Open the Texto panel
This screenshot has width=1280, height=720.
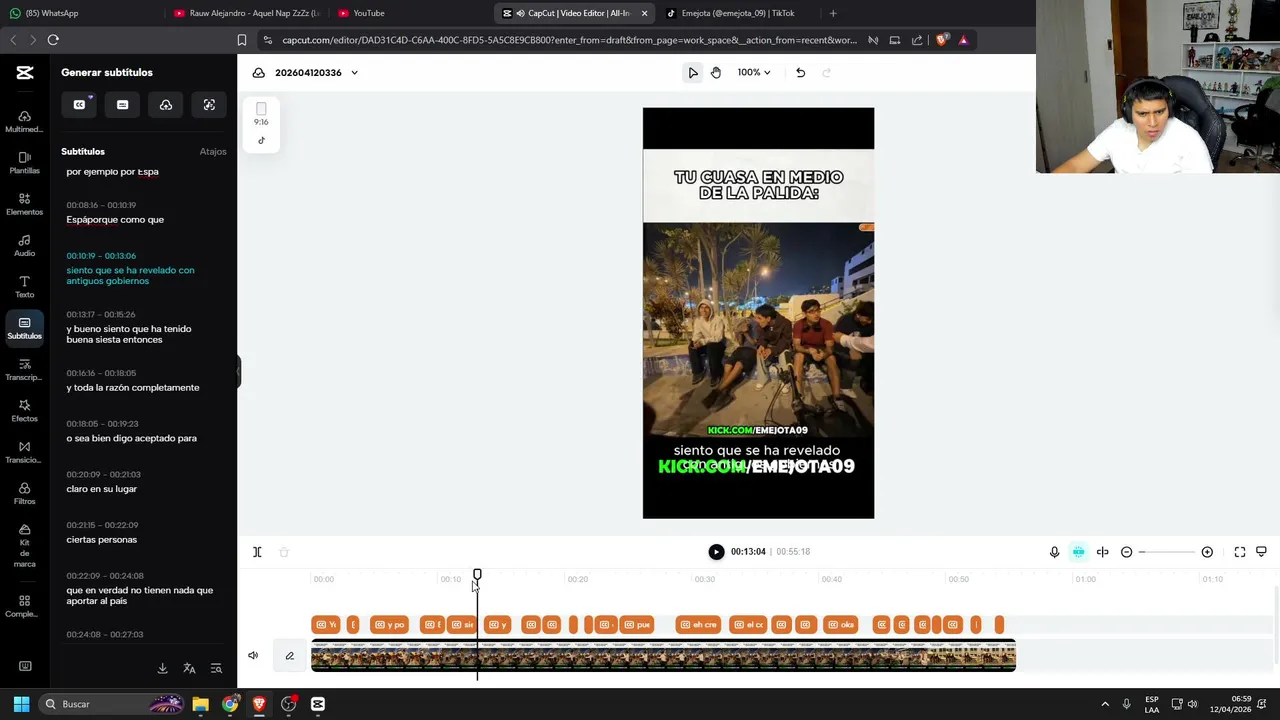(x=24, y=287)
